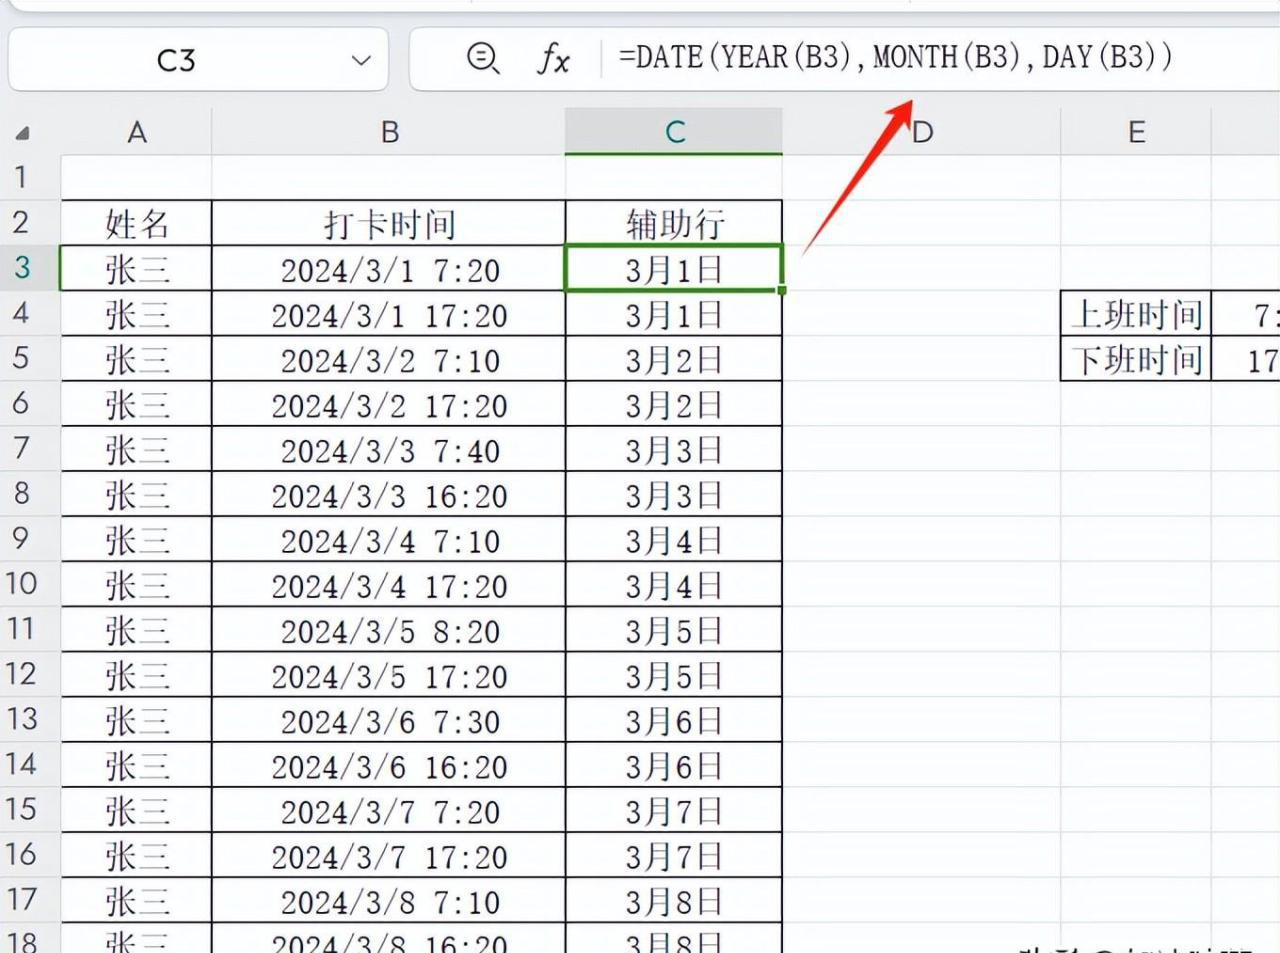Select row 3 header
Screen dimensions: 1280x953
tap(30, 268)
